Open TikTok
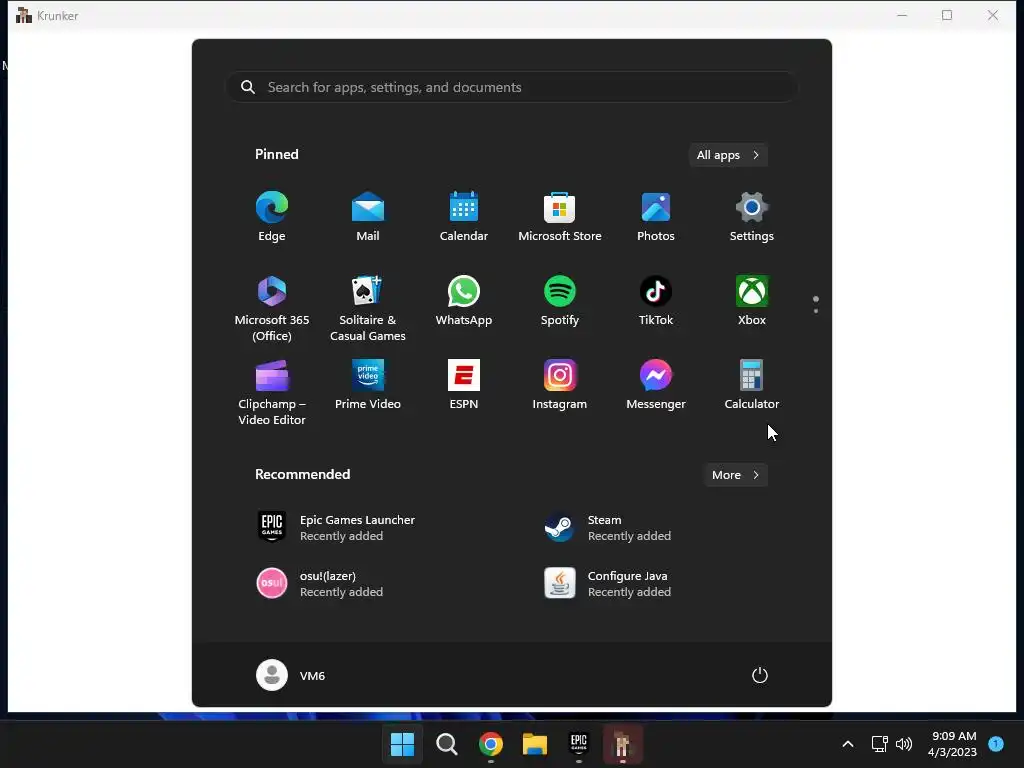Screen dimensions: 1024x768 656,301
